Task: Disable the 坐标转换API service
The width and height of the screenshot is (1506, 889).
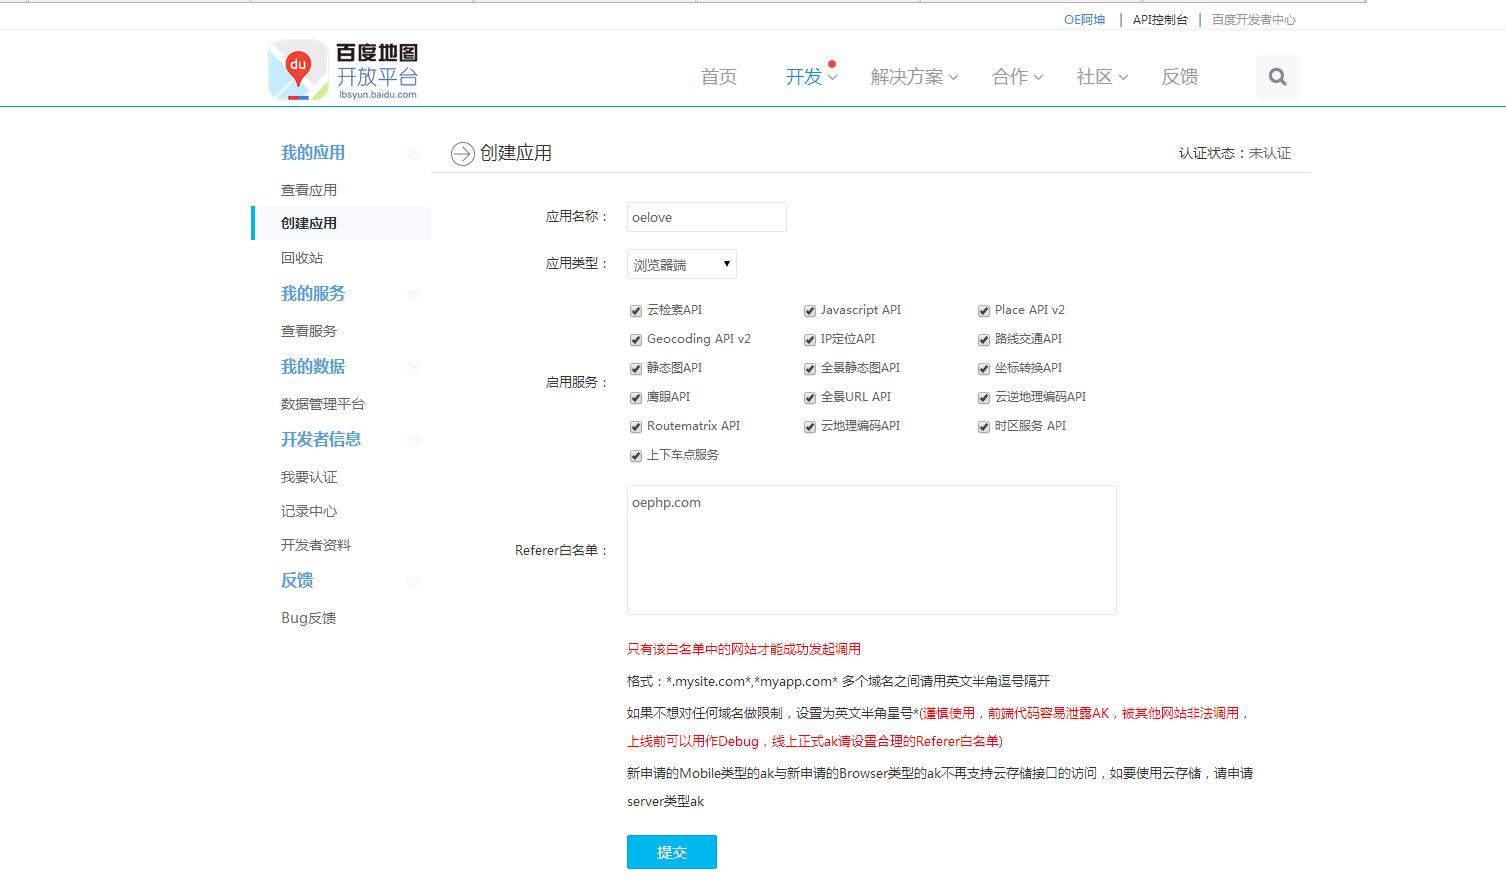Action: click(x=984, y=369)
